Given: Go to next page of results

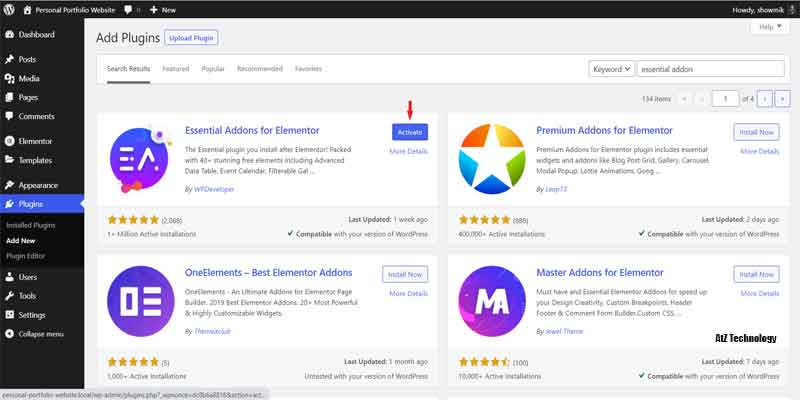Looking at the screenshot, I should coord(764,98).
